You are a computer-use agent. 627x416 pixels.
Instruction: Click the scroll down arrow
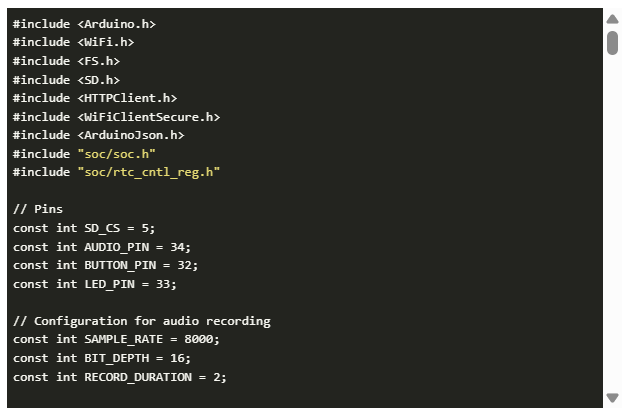click(x=612, y=398)
